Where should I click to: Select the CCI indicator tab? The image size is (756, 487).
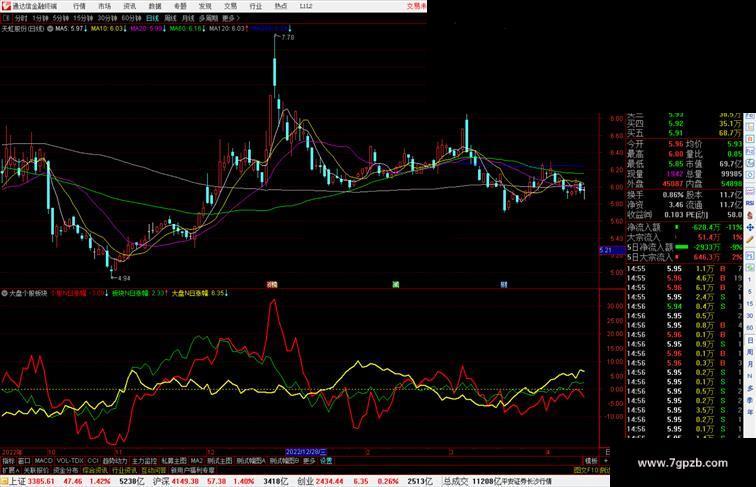click(93, 461)
